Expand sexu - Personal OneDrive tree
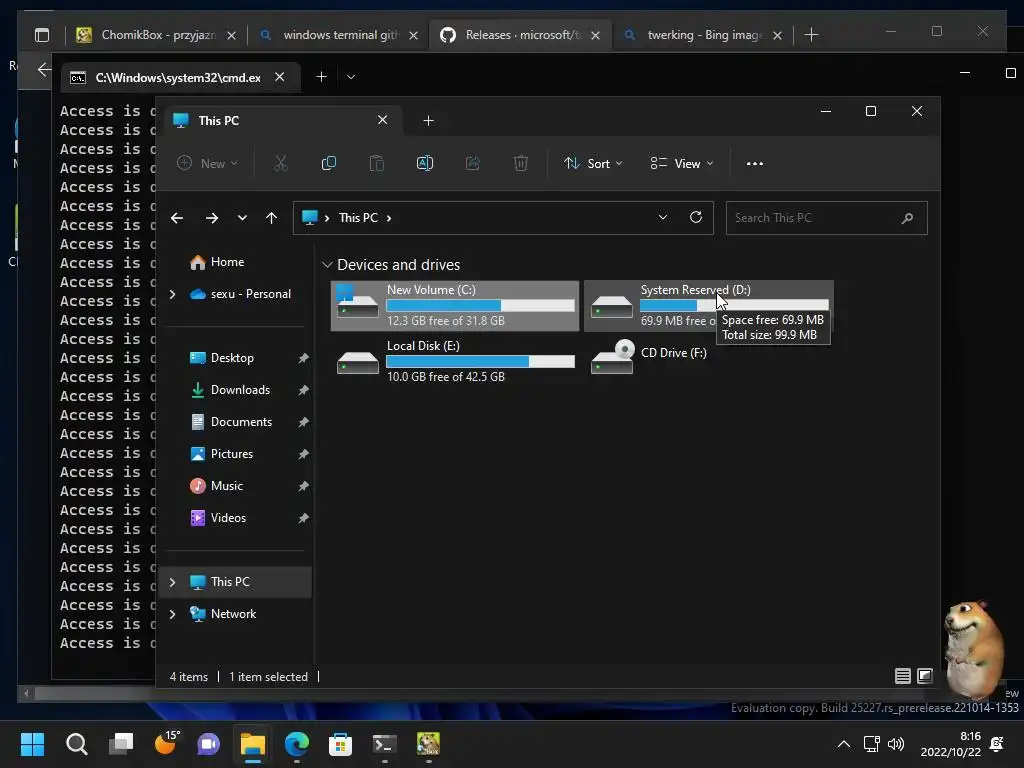 (x=172, y=294)
